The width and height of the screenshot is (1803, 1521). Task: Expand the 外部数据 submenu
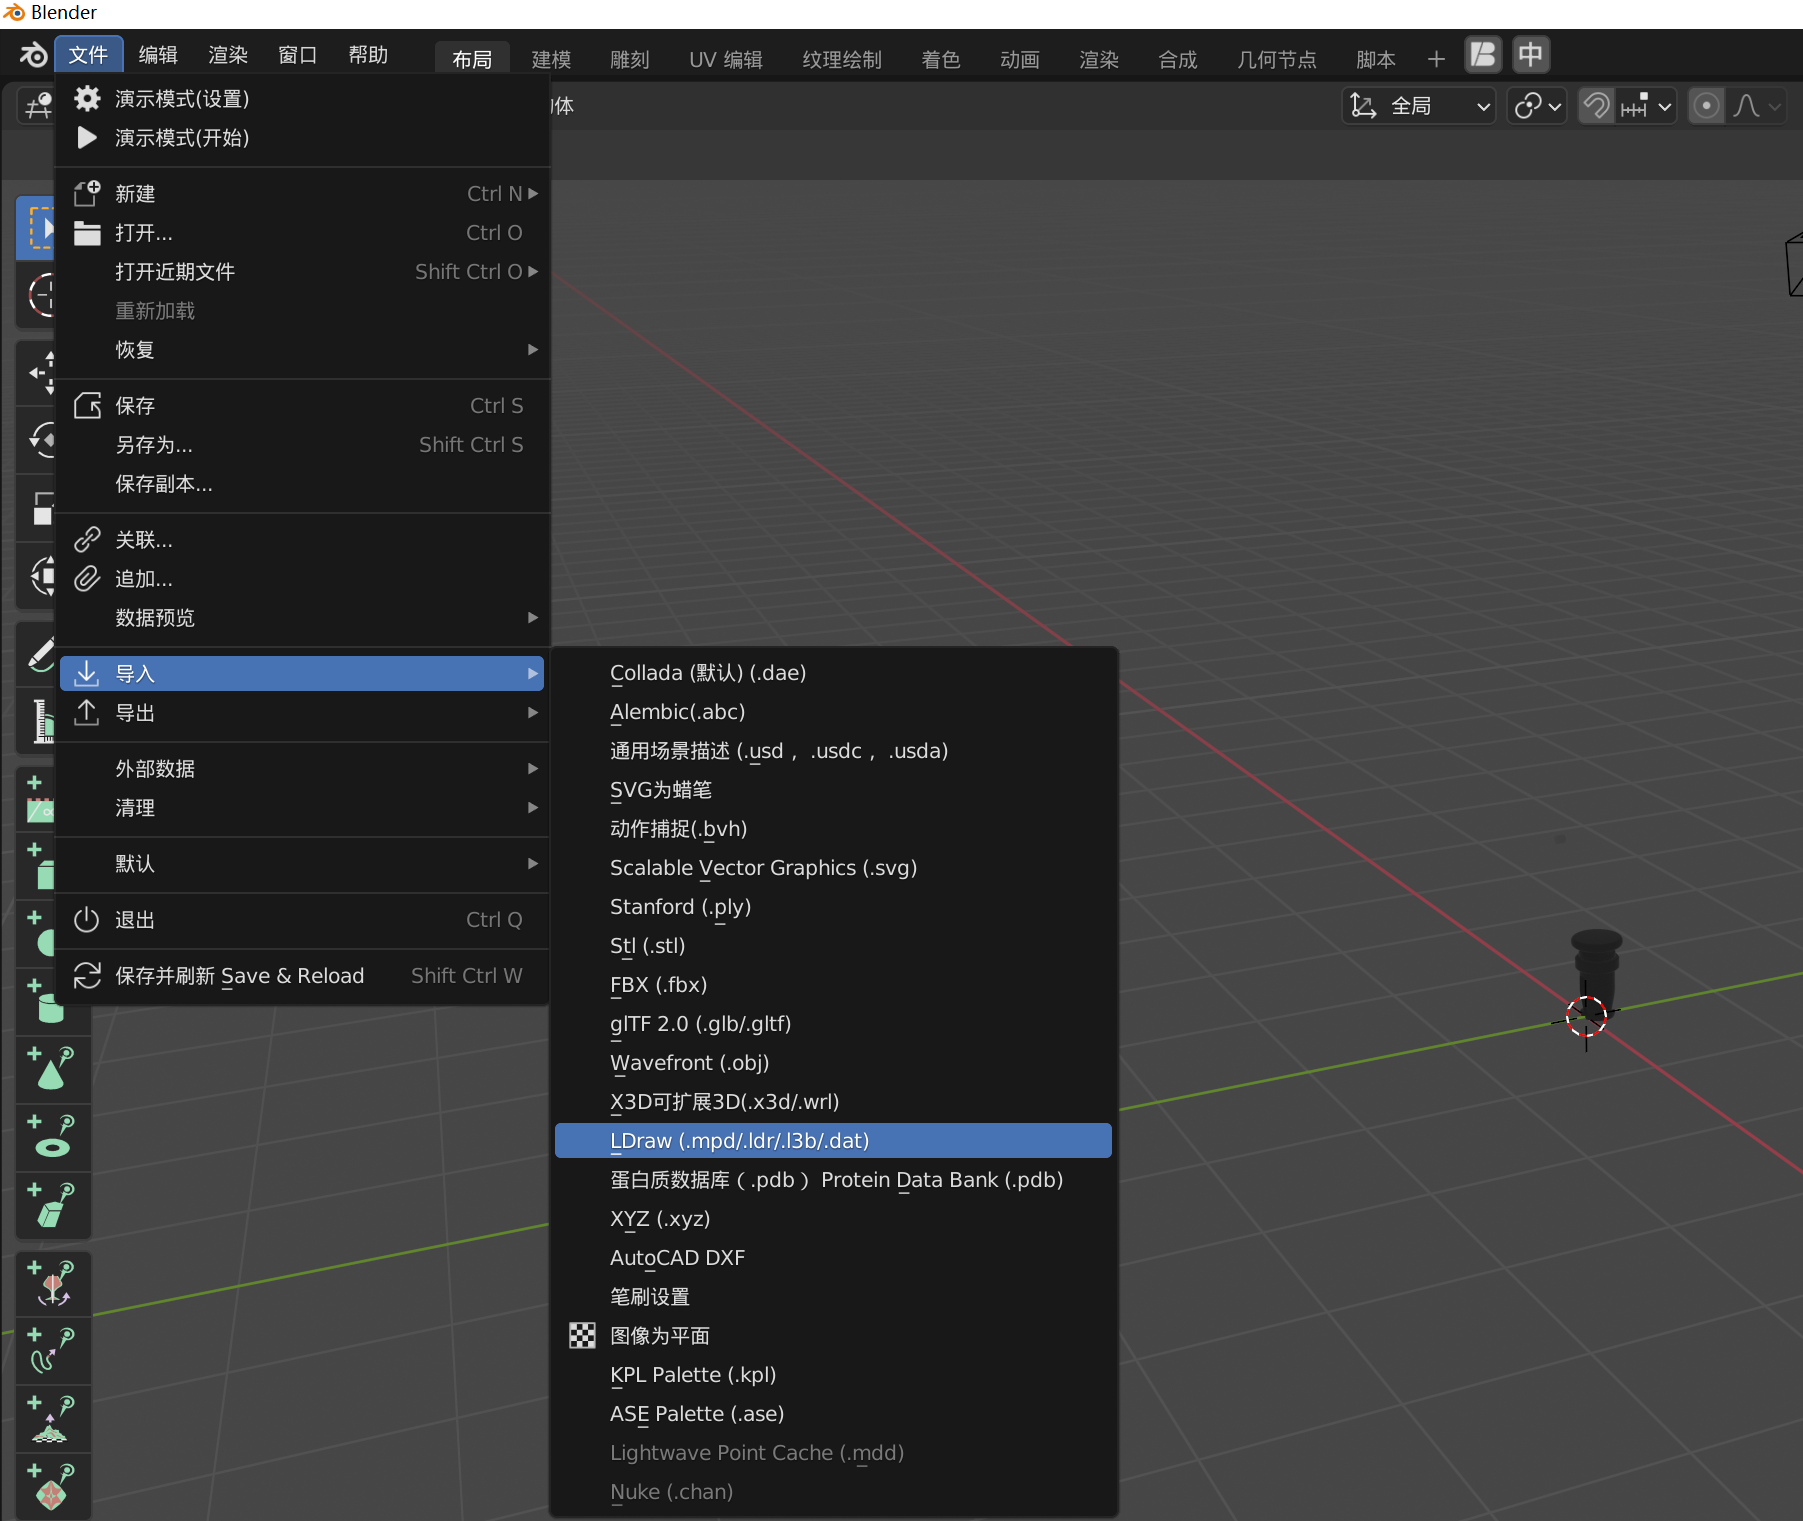[x=302, y=768]
